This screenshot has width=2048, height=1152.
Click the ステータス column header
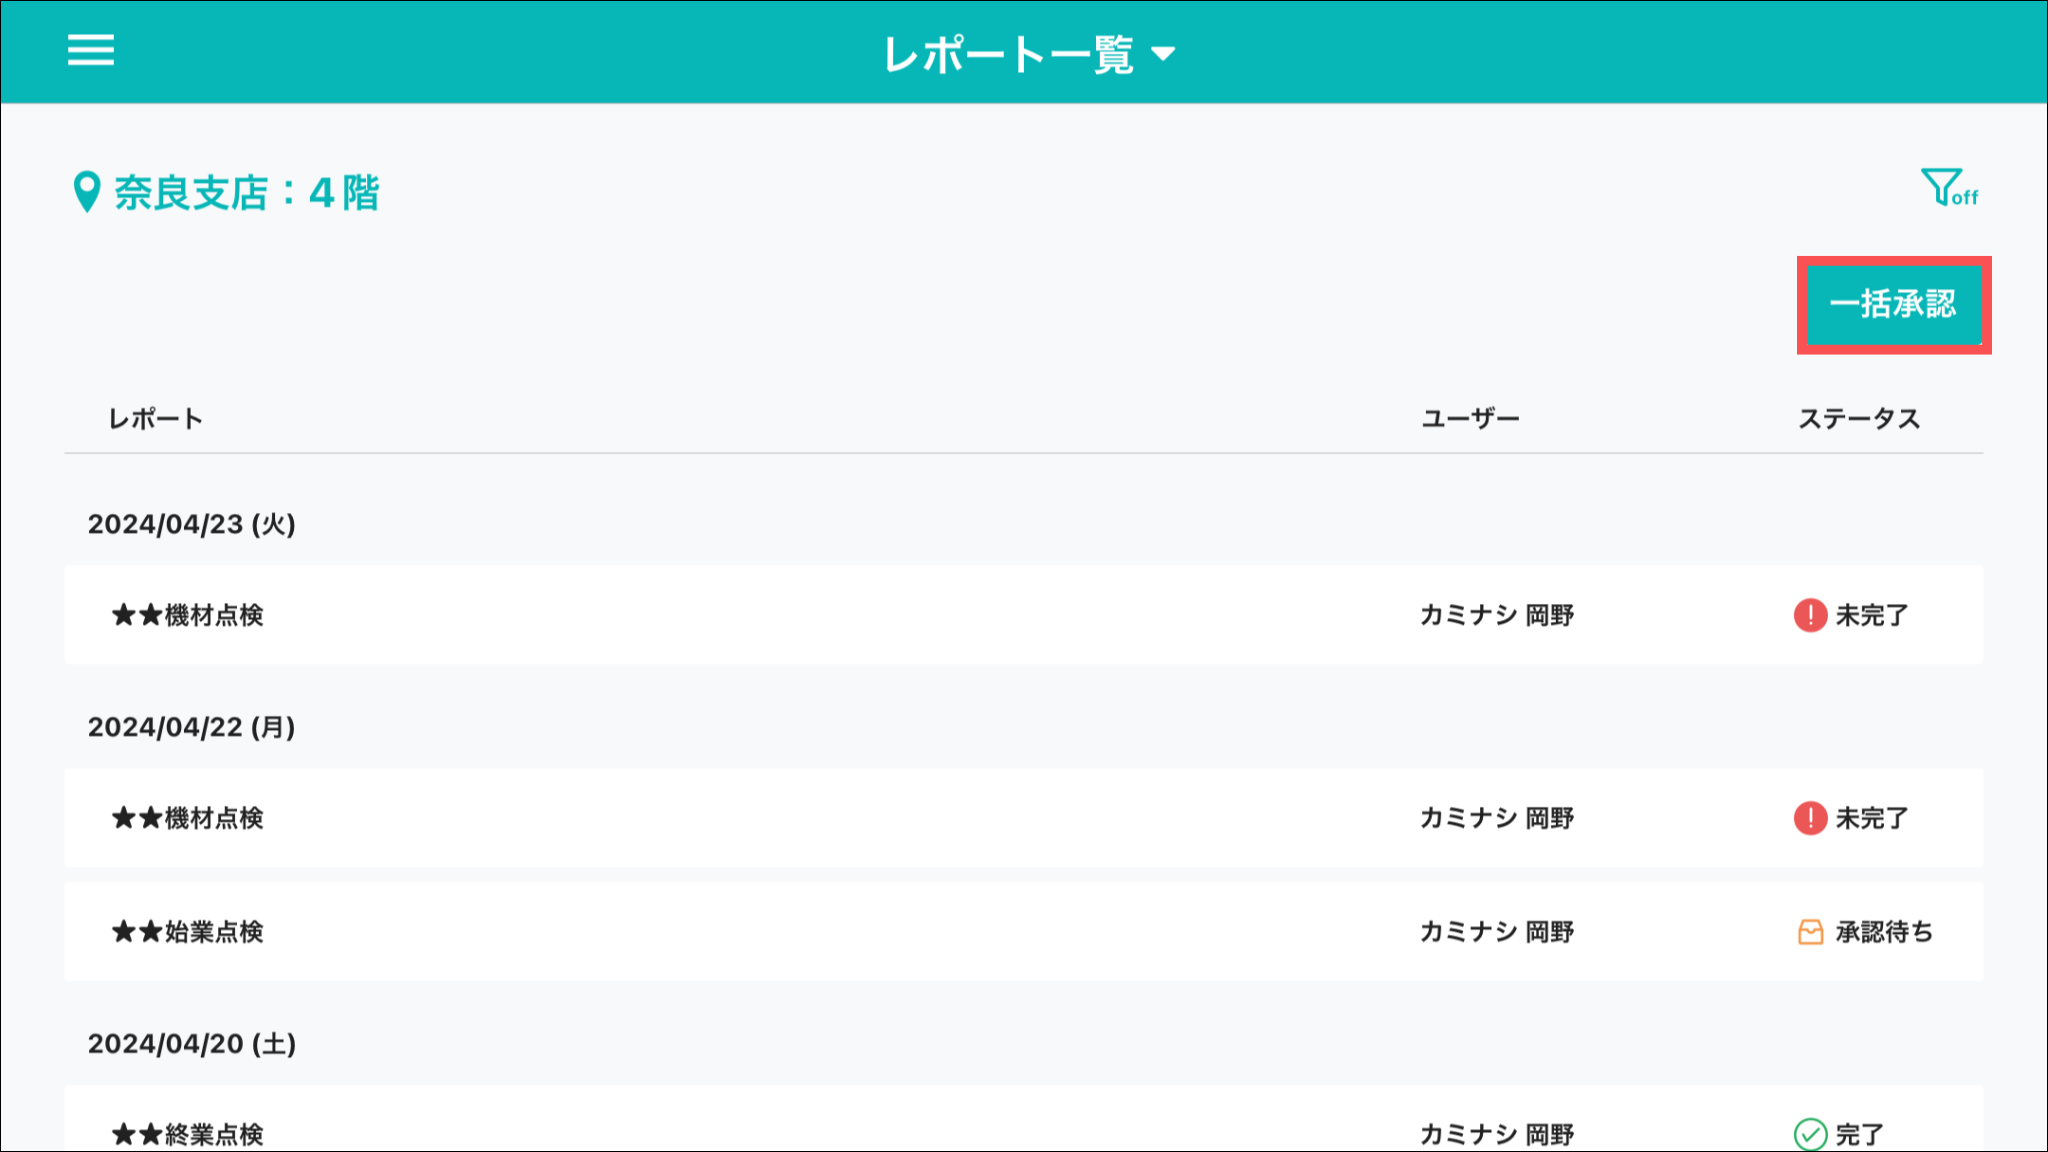coord(1859,419)
